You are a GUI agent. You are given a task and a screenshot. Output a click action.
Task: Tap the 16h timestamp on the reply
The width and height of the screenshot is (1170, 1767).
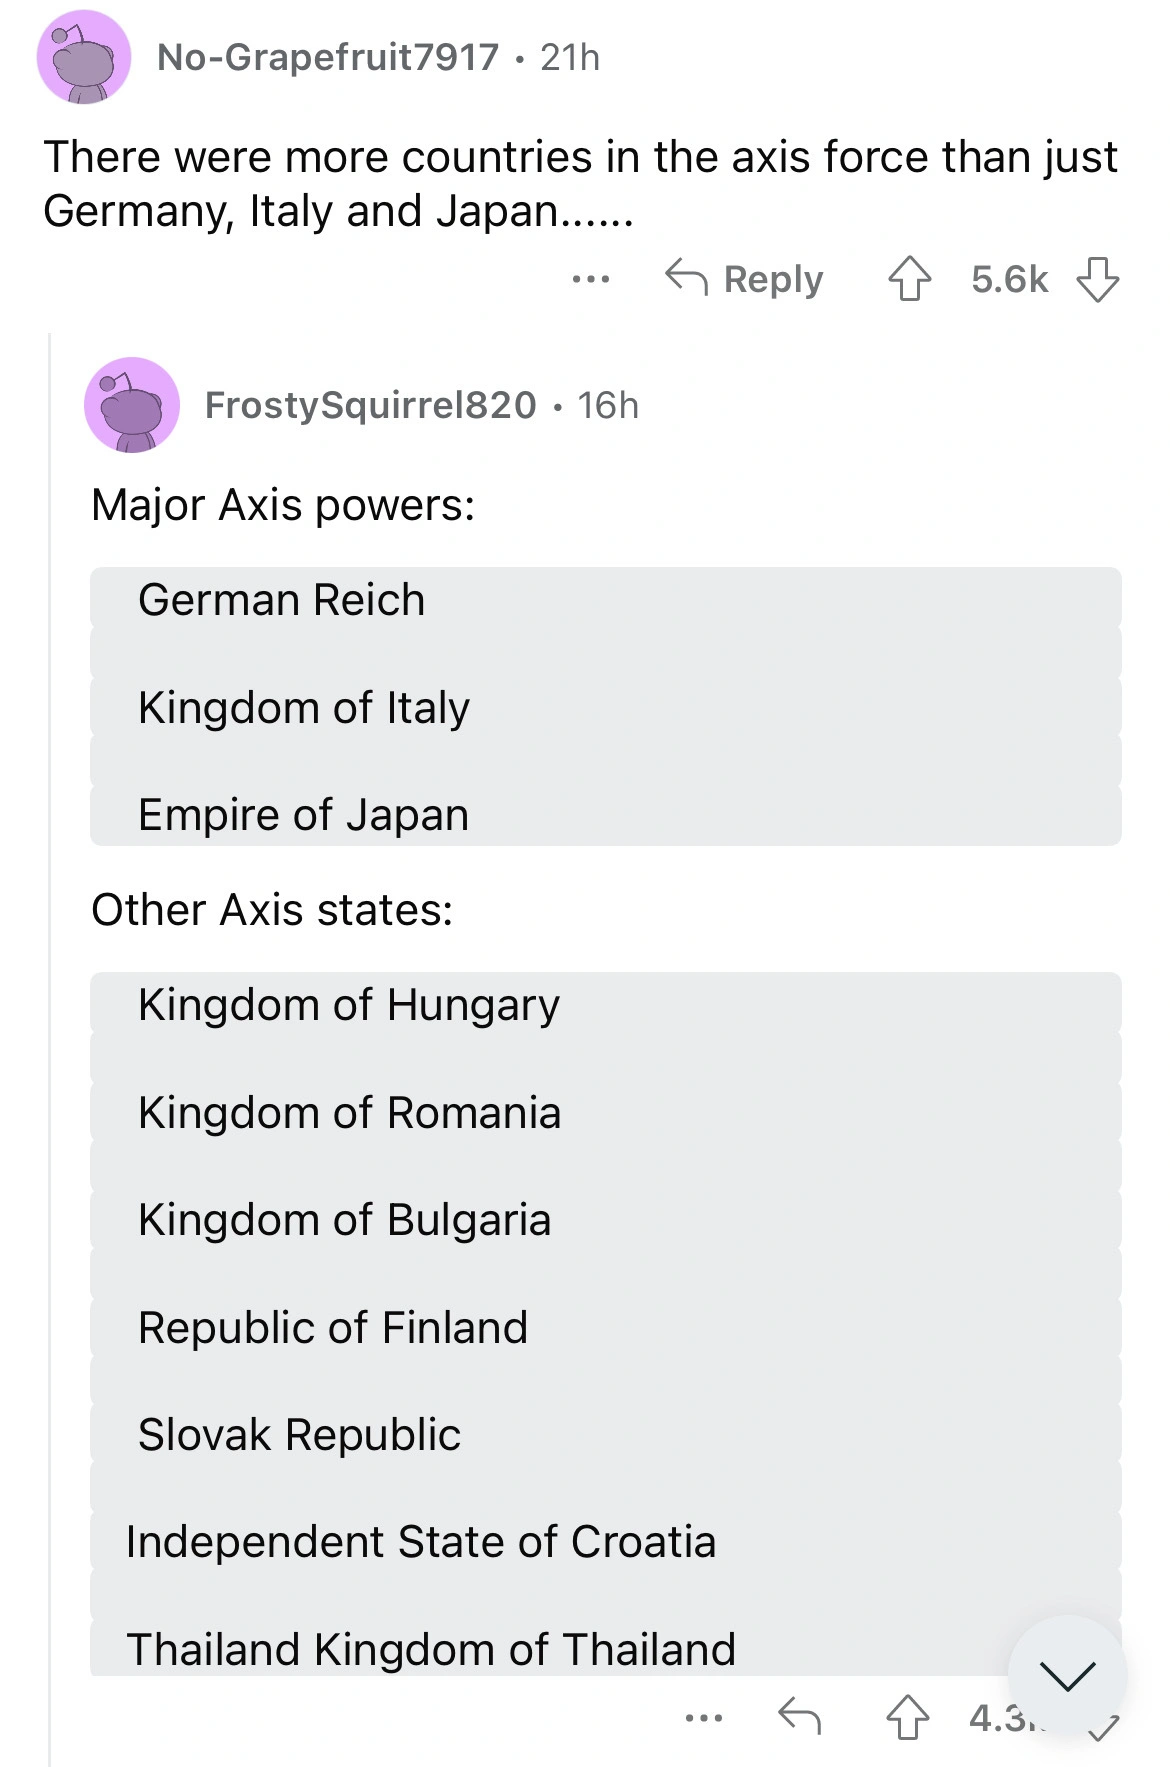(x=608, y=405)
